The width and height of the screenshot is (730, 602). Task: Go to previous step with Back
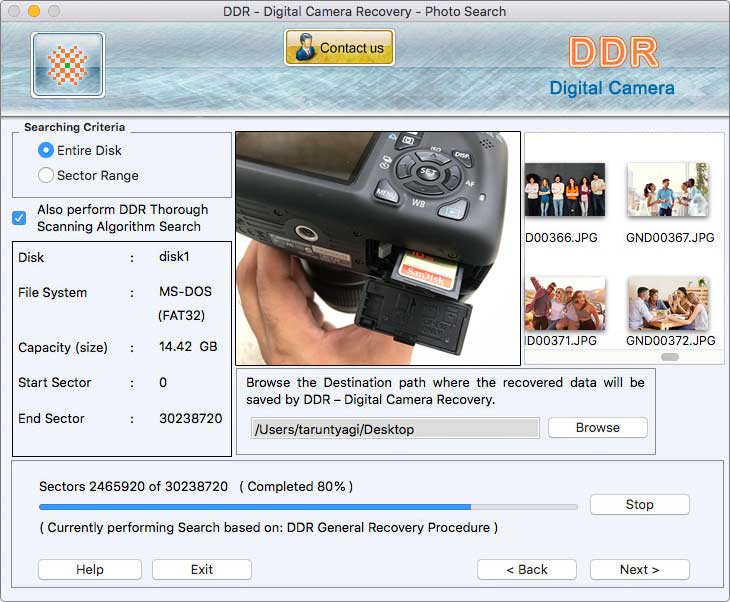pyautogui.click(x=527, y=569)
